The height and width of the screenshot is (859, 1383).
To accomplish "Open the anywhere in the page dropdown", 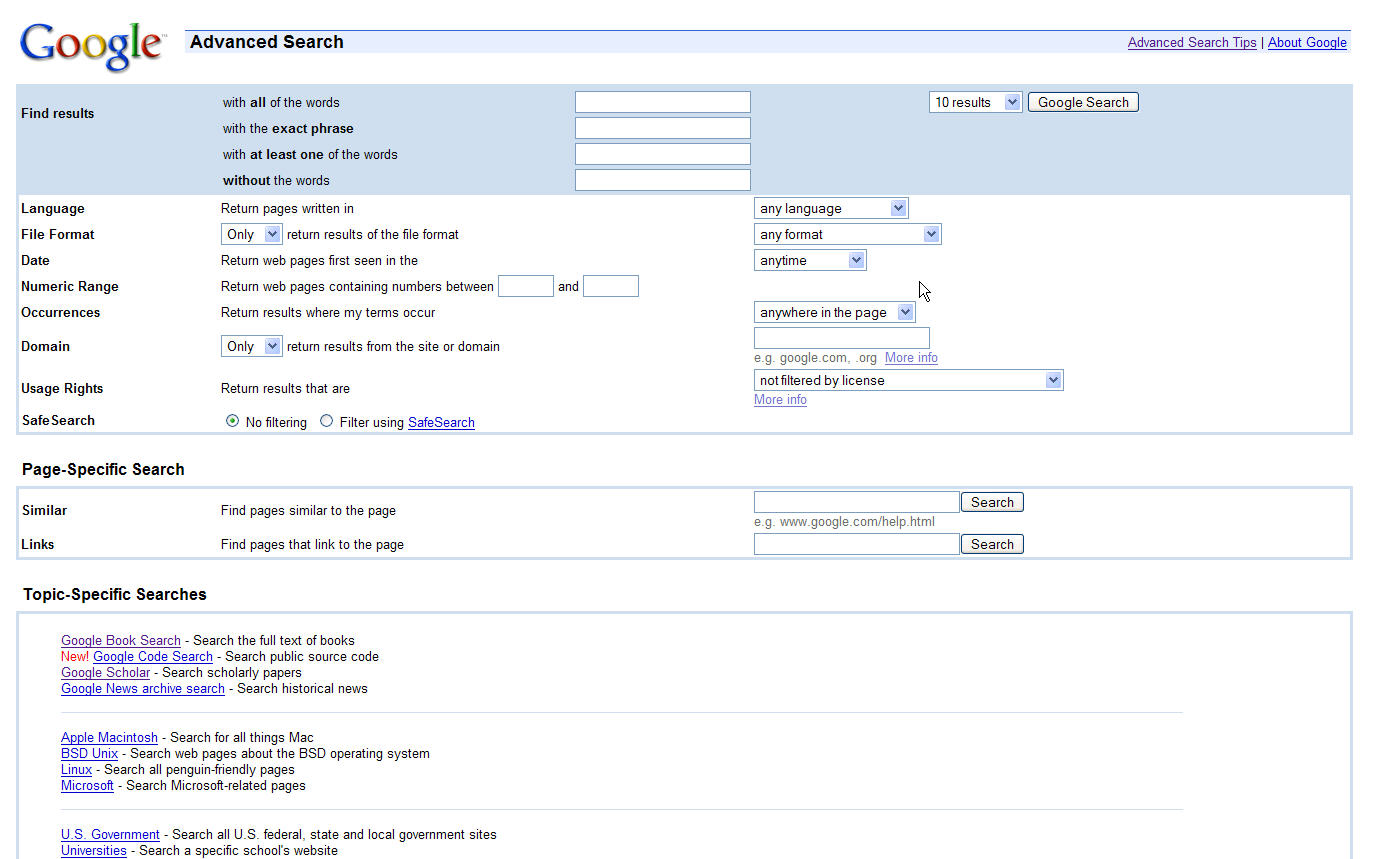I will click(834, 312).
